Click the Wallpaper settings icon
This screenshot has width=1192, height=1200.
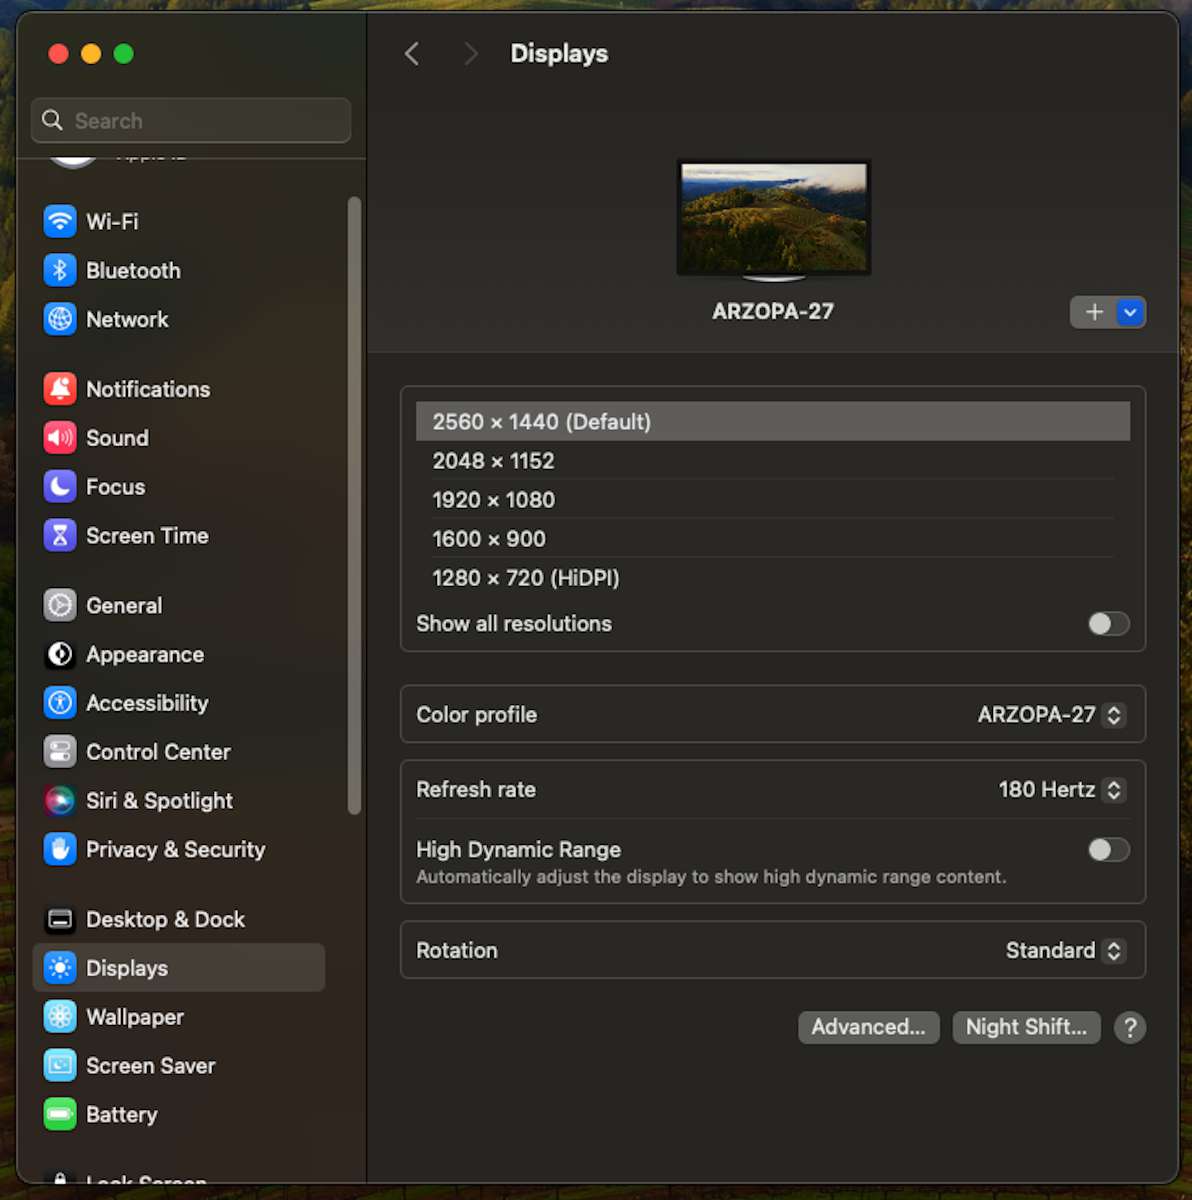click(60, 1017)
